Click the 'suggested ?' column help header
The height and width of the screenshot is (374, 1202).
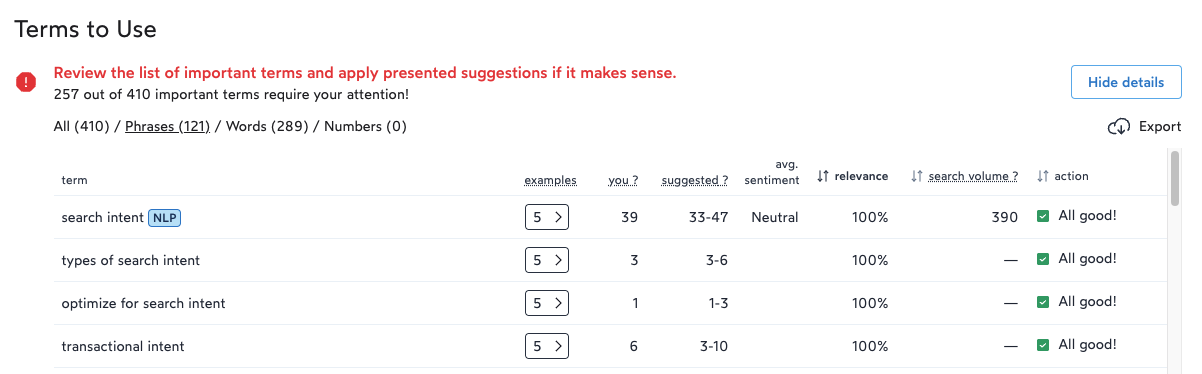(x=694, y=180)
